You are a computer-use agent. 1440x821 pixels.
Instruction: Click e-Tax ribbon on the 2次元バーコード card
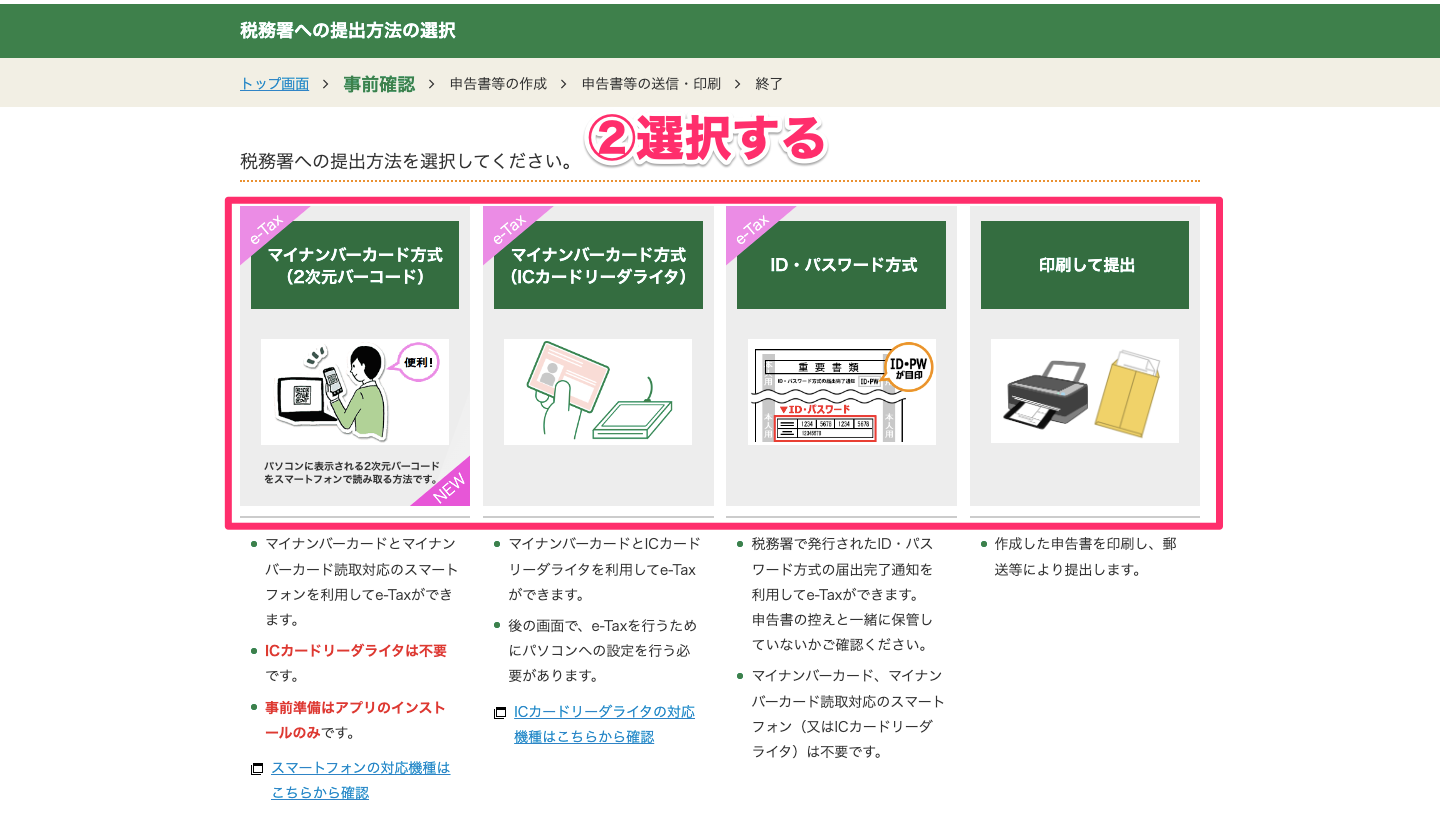pos(266,228)
